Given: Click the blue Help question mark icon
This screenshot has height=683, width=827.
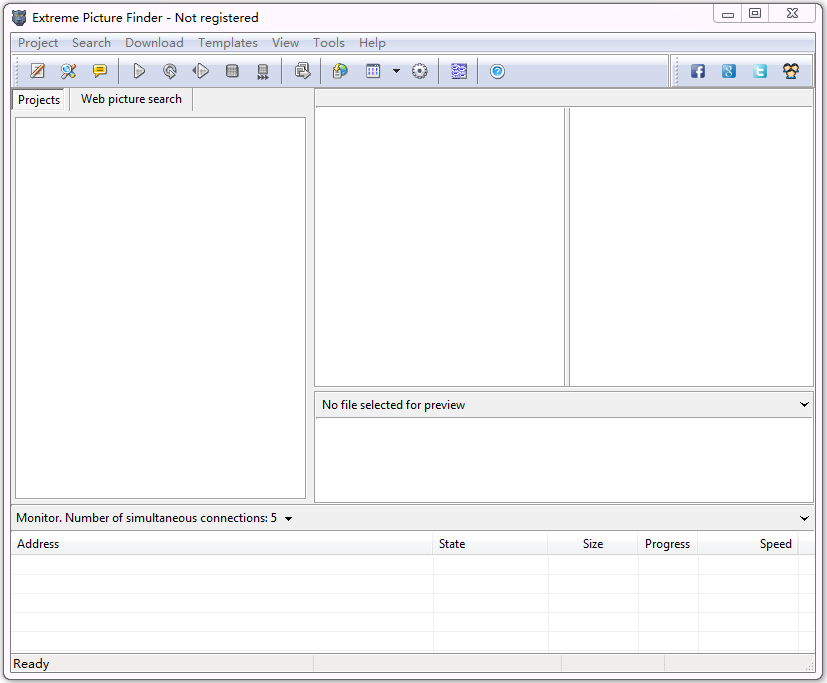Looking at the screenshot, I should pyautogui.click(x=497, y=71).
